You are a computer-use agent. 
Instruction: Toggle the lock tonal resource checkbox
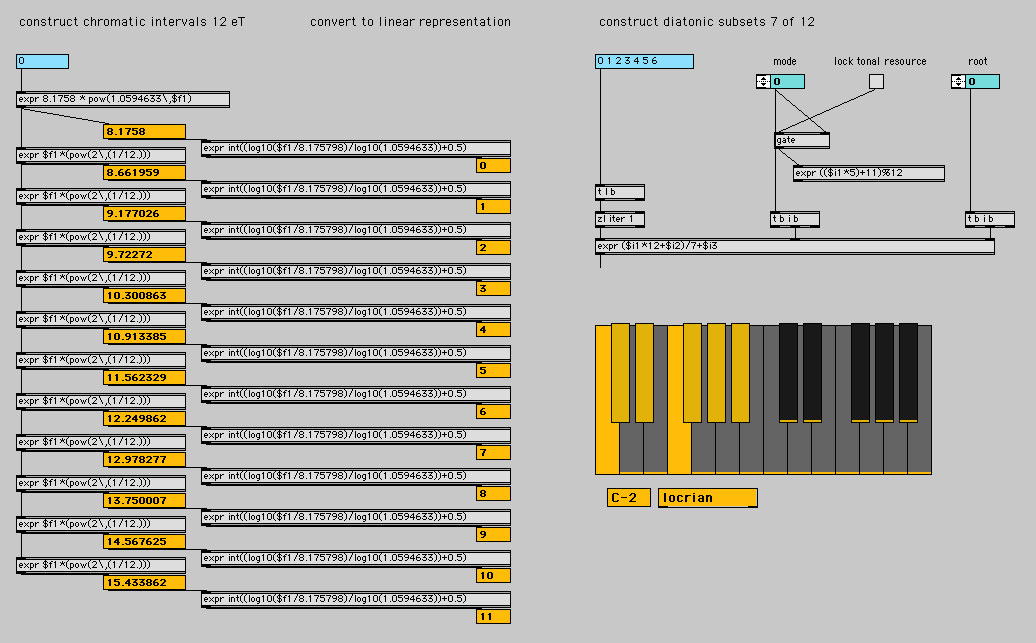point(876,81)
